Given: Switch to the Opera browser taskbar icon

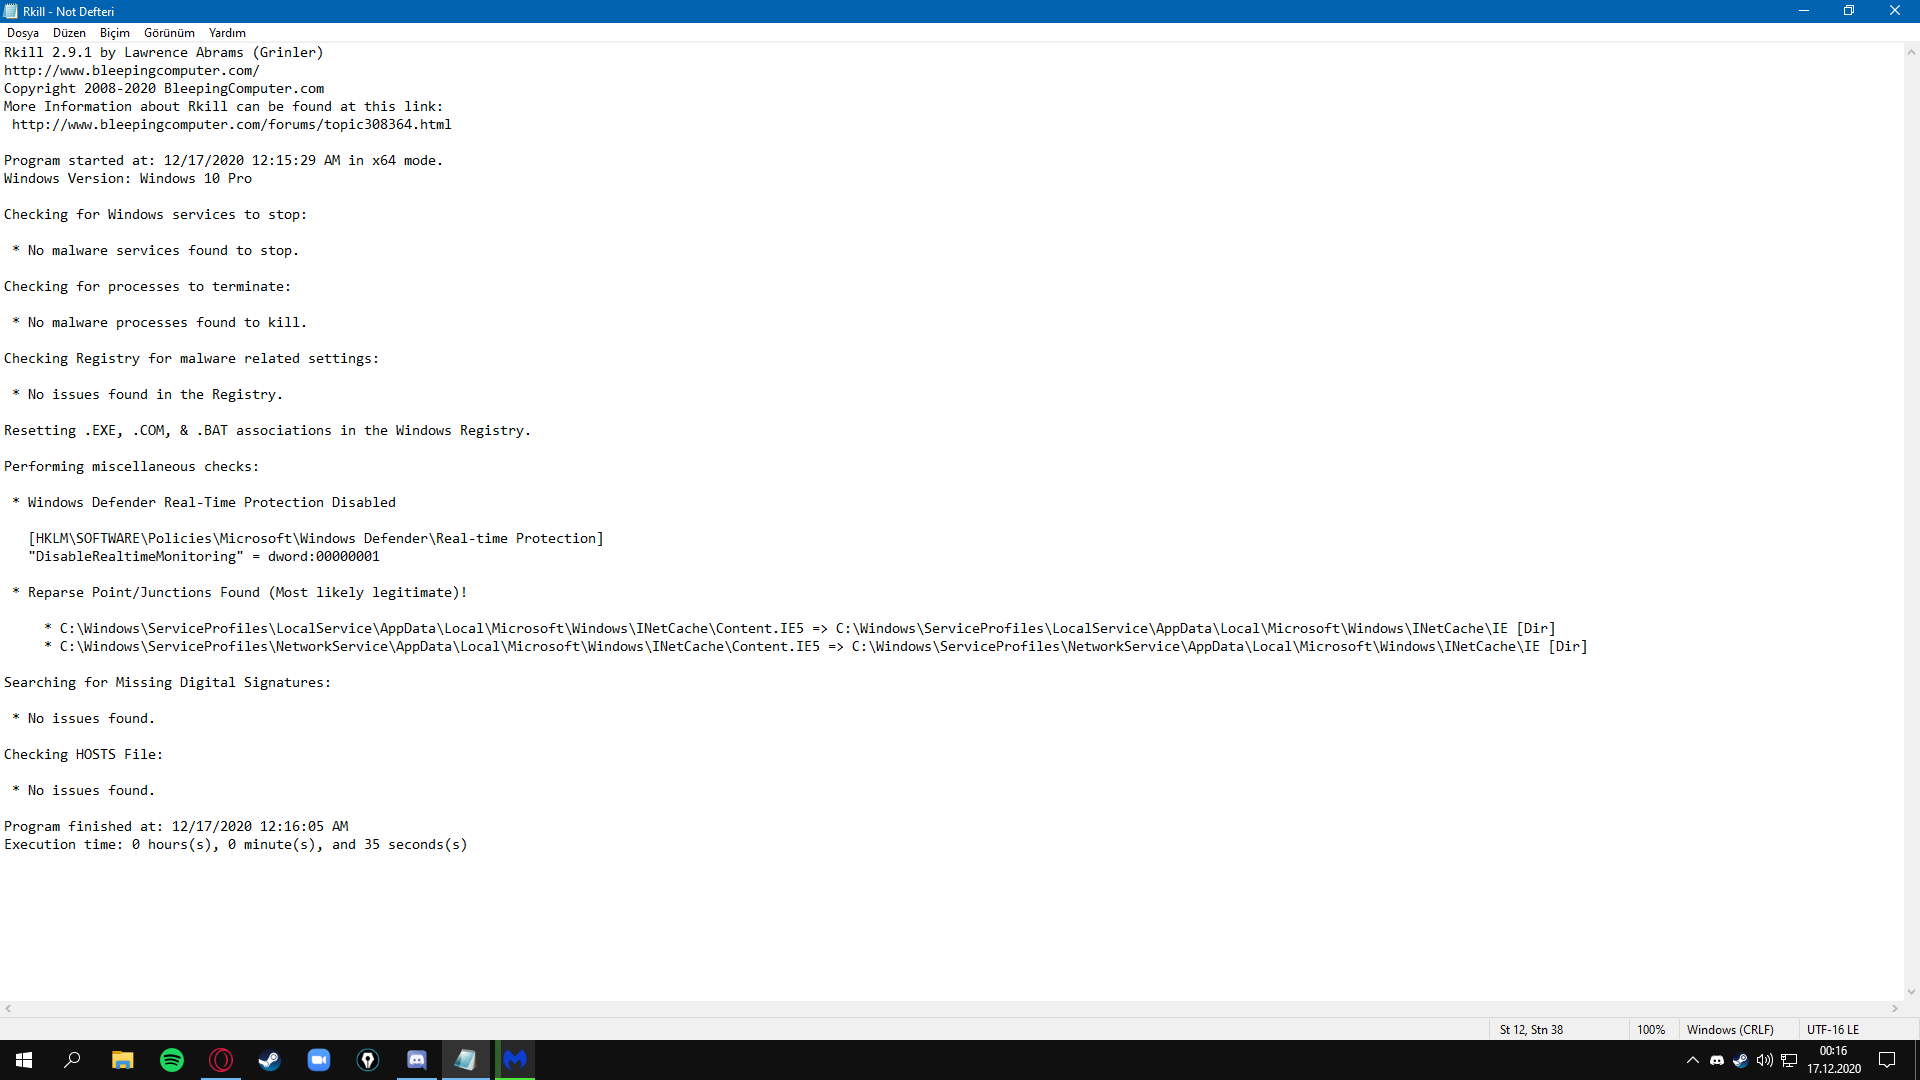Looking at the screenshot, I should pyautogui.click(x=221, y=1060).
